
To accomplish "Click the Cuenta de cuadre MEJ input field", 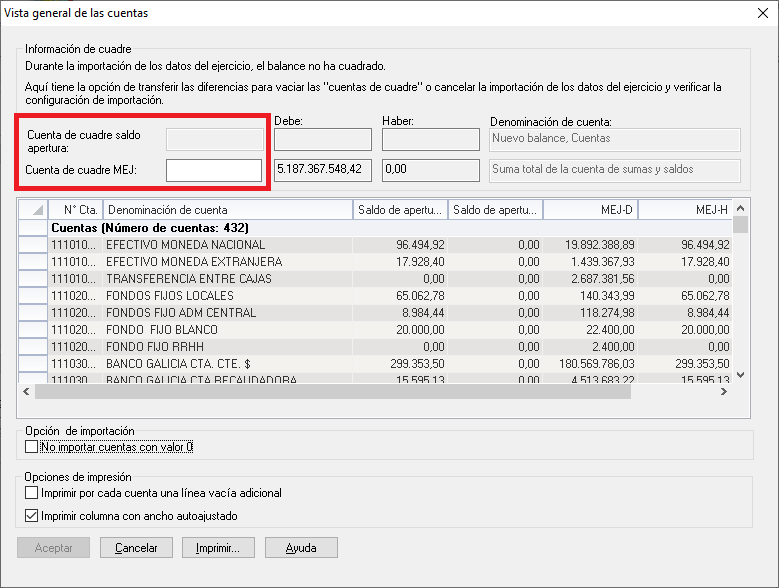I will click(214, 170).
